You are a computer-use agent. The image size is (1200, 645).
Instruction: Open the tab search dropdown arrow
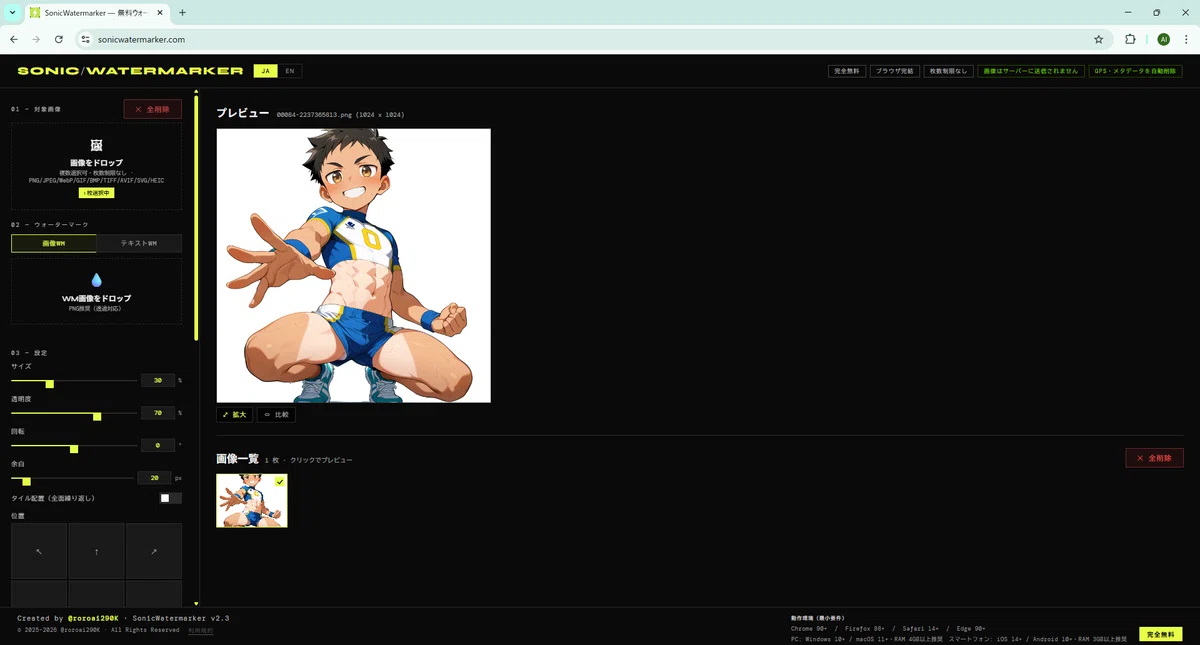tap(12, 13)
